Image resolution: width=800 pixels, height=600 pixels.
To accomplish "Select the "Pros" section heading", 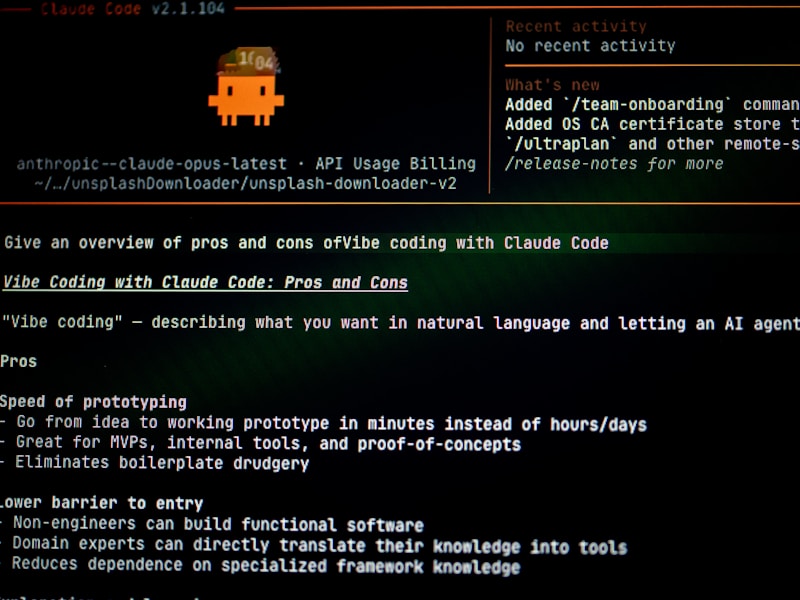I will click(18, 362).
